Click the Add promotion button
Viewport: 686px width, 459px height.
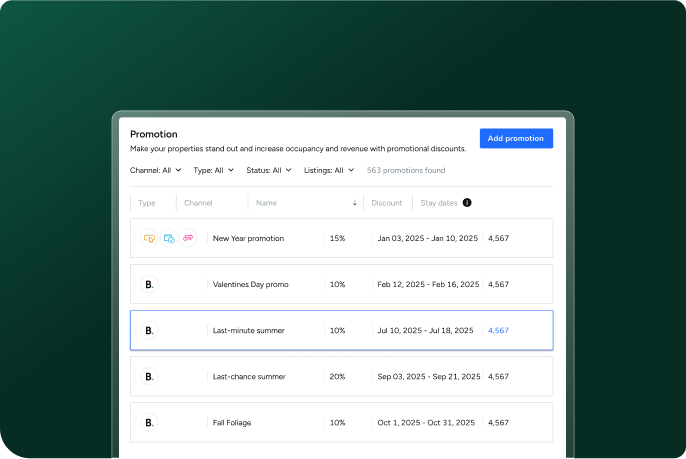coord(516,138)
